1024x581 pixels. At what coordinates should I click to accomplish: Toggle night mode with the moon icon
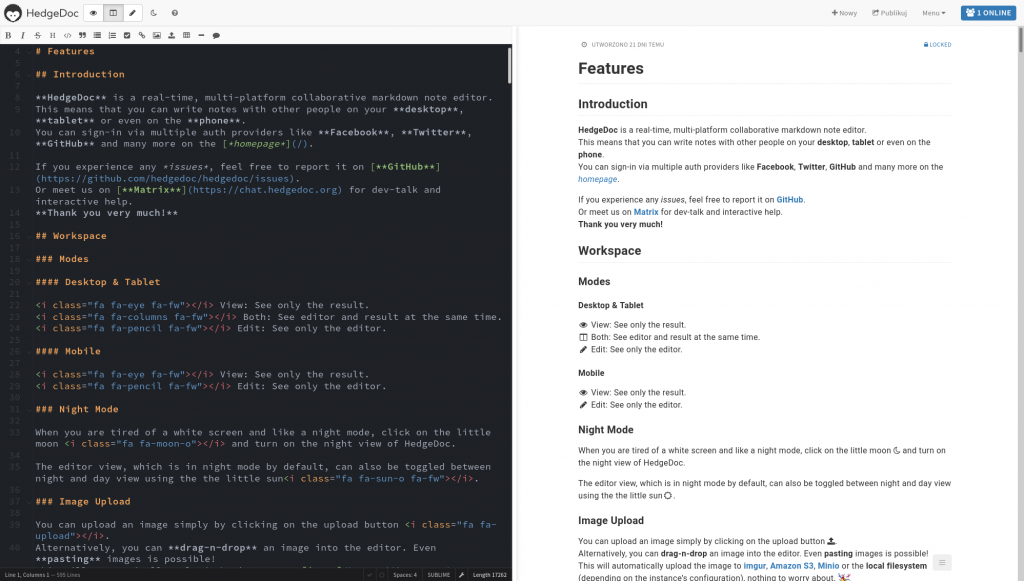click(153, 13)
